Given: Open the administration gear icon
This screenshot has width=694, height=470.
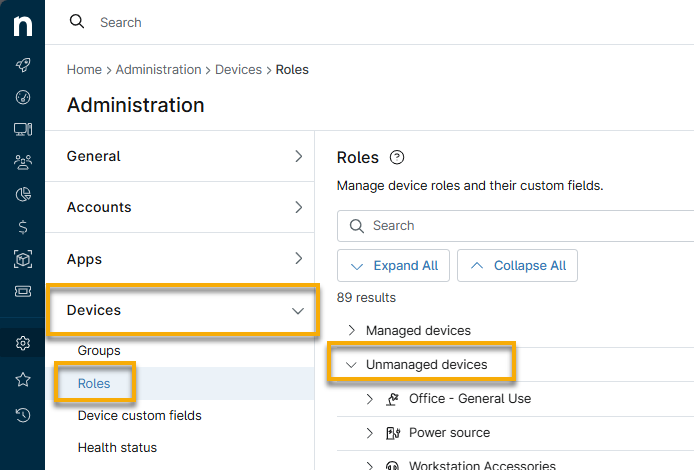Looking at the screenshot, I should tap(23, 343).
